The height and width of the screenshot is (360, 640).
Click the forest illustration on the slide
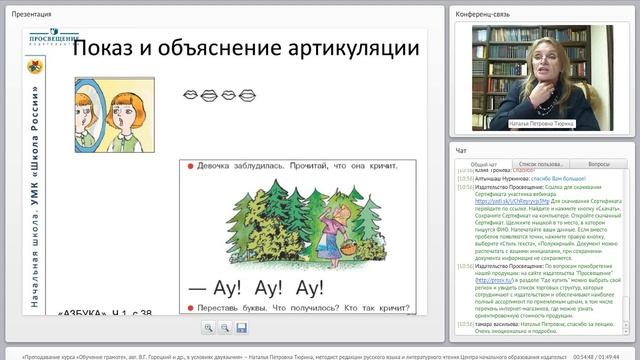pyautogui.click(x=307, y=225)
